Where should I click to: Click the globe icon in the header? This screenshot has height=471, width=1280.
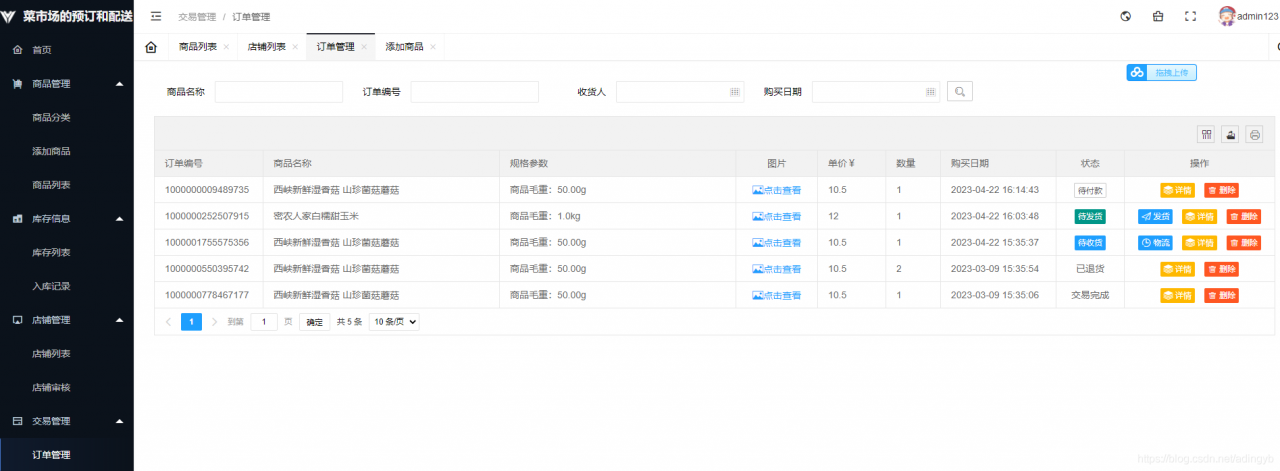pyautogui.click(x=1126, y=16)
